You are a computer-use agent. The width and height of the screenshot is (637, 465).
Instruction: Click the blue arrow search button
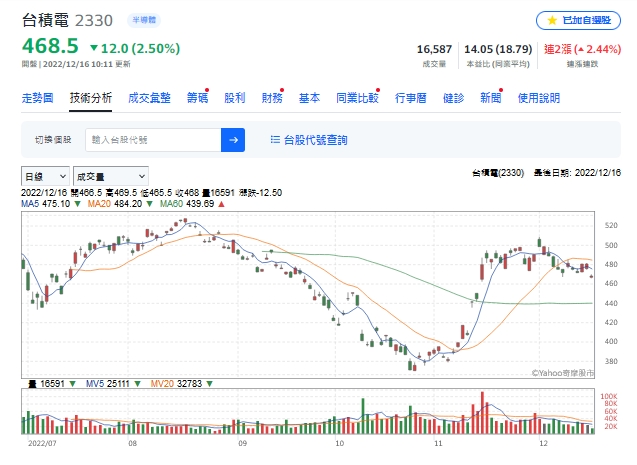point(233,140)
